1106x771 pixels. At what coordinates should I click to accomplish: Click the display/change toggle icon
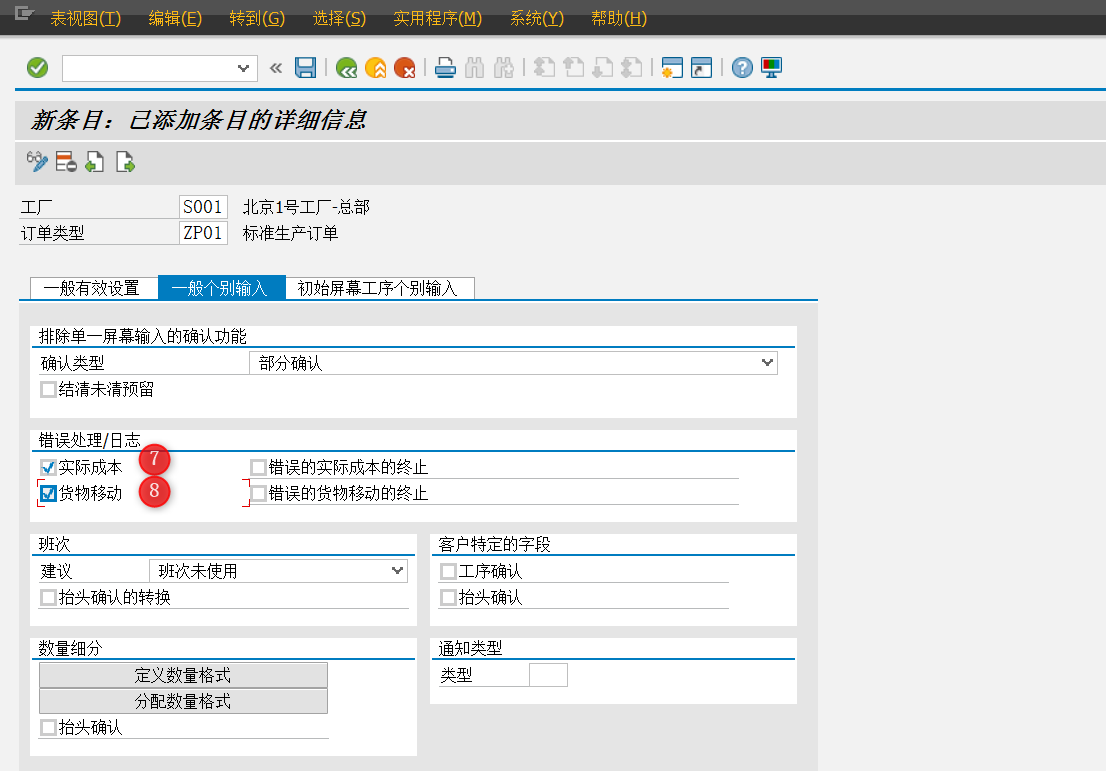point(37,162)
